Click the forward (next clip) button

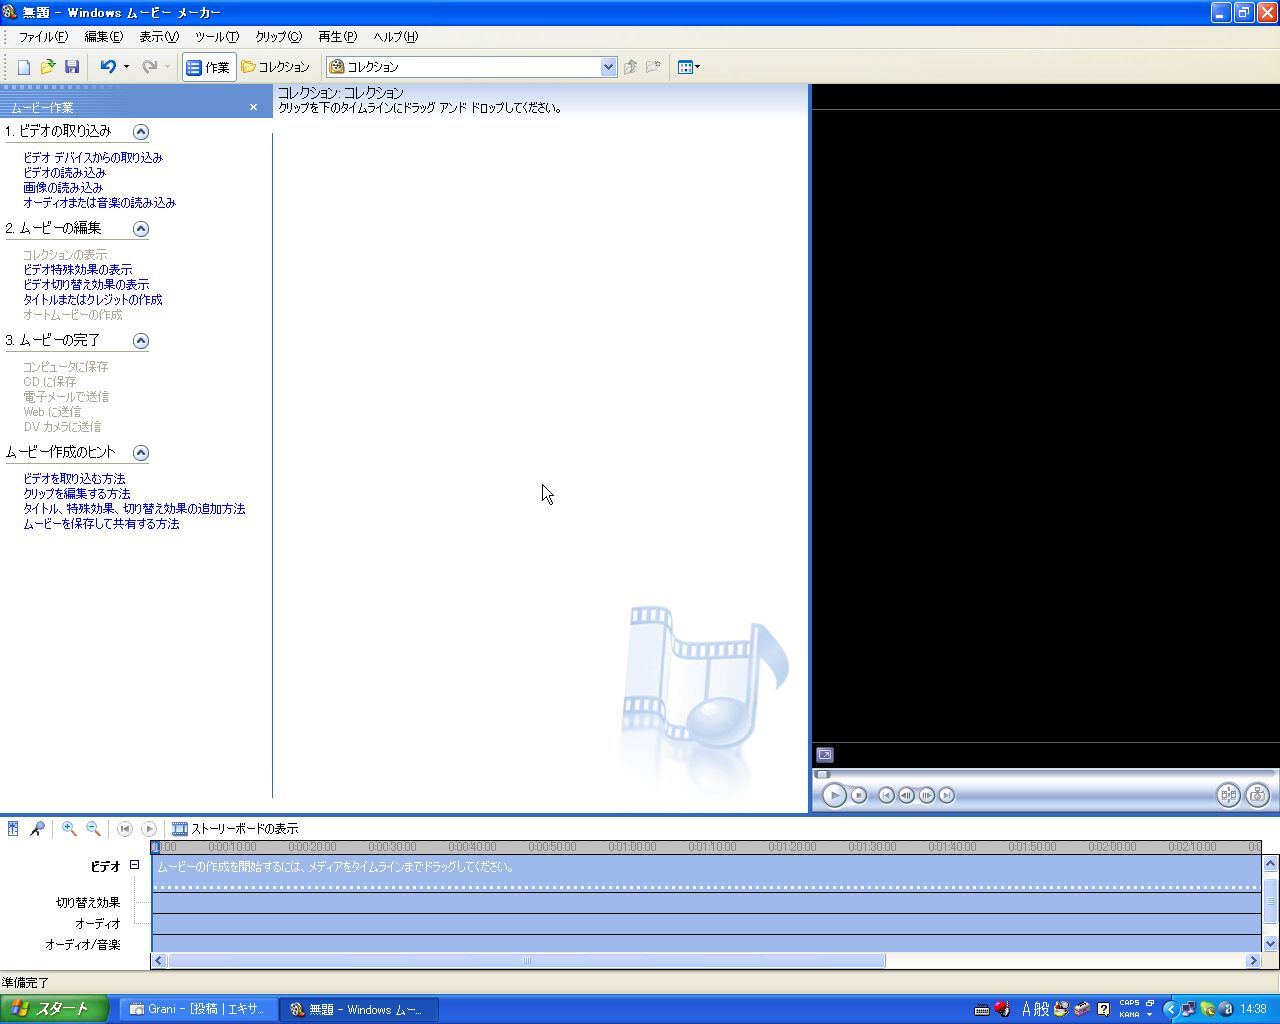coord(947,795)
